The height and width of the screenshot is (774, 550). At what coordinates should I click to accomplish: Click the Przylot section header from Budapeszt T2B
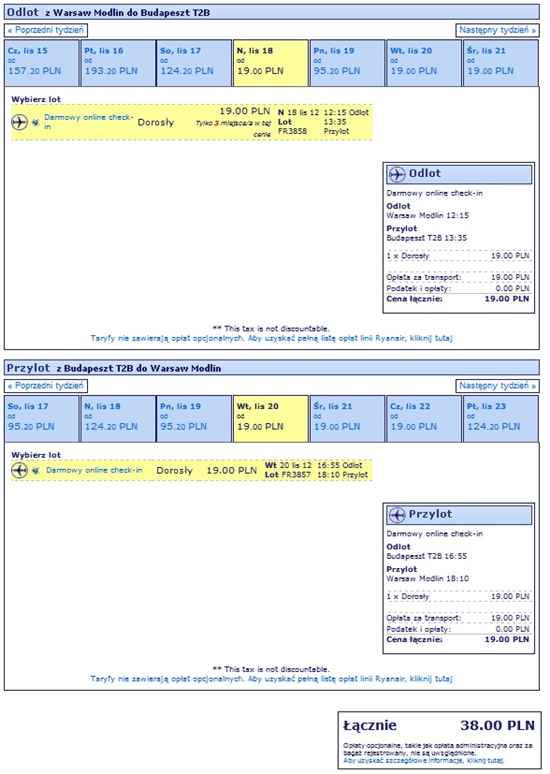(x=272, y=368)
